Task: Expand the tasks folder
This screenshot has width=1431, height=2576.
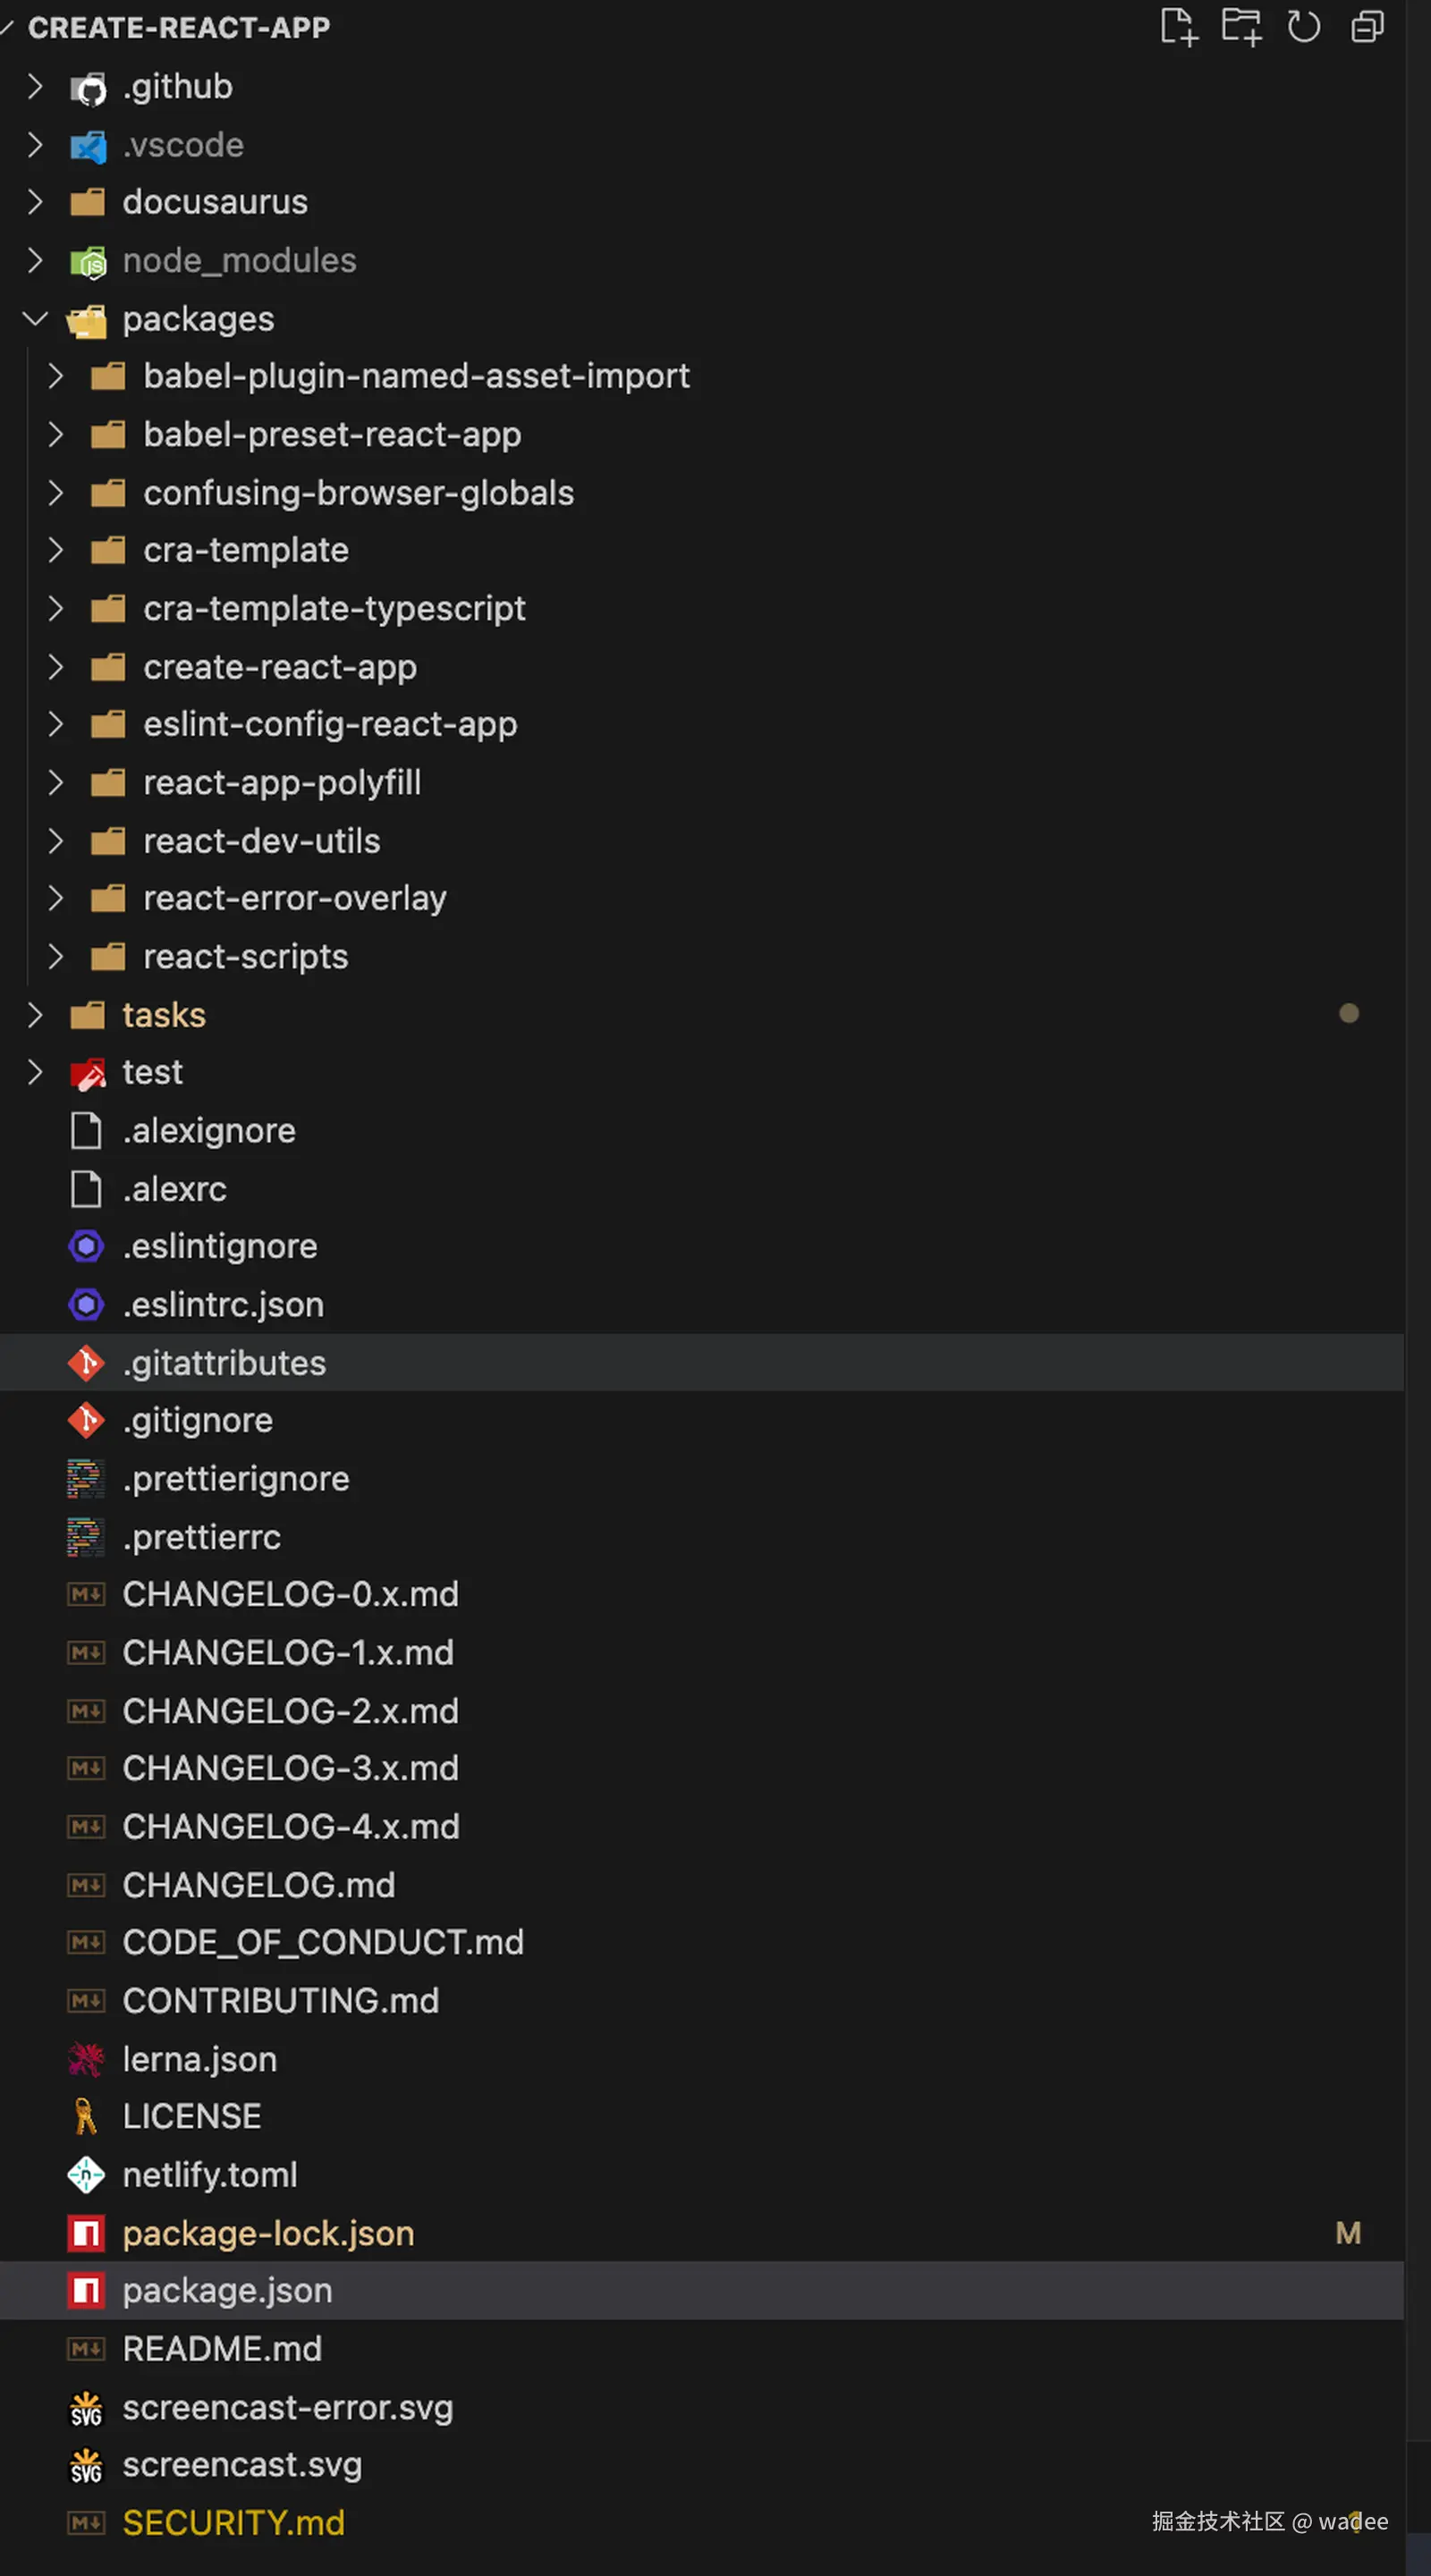Action: point(35,1015)
